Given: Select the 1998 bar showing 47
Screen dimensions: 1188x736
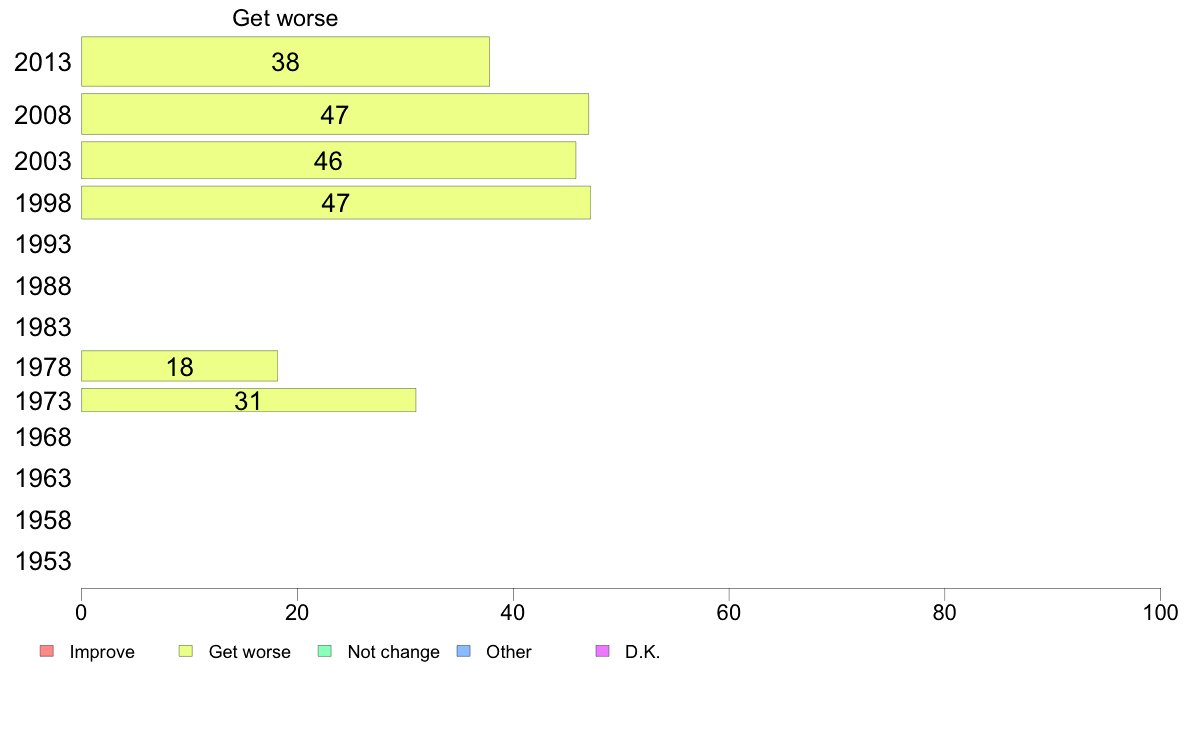Looking at the screenshot, I should pos(336,203).
